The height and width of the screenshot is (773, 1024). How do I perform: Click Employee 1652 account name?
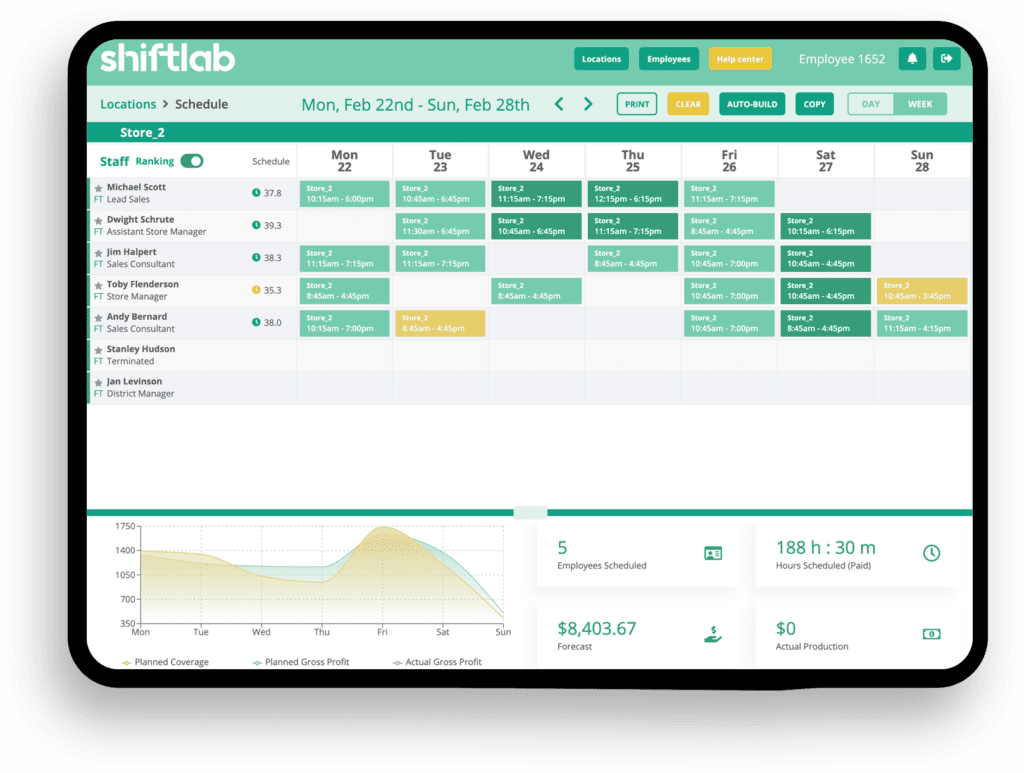[842, 59]
